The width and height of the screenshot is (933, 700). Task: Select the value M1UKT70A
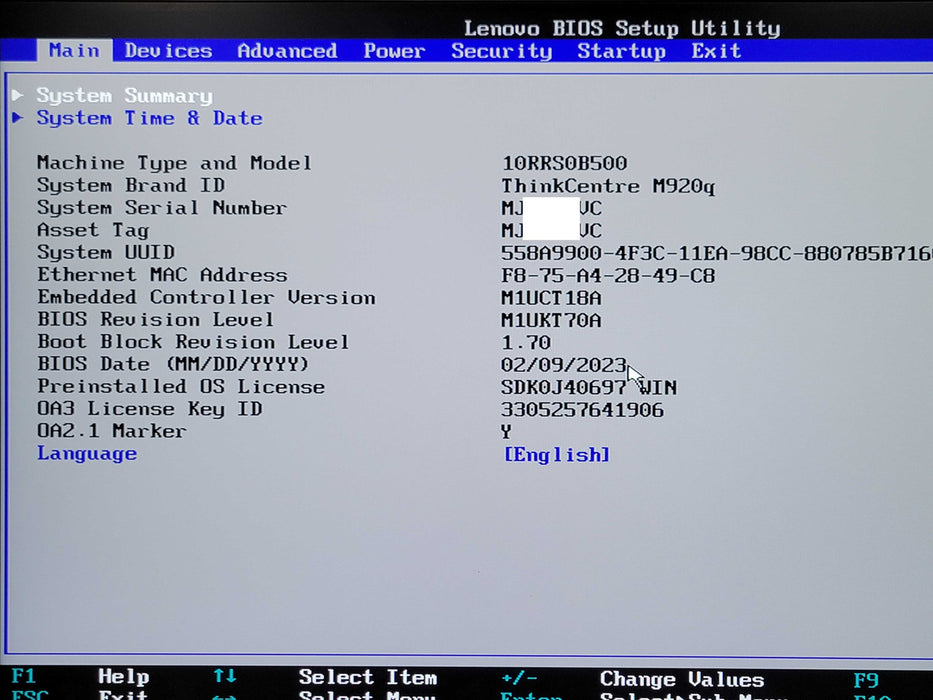551,320
